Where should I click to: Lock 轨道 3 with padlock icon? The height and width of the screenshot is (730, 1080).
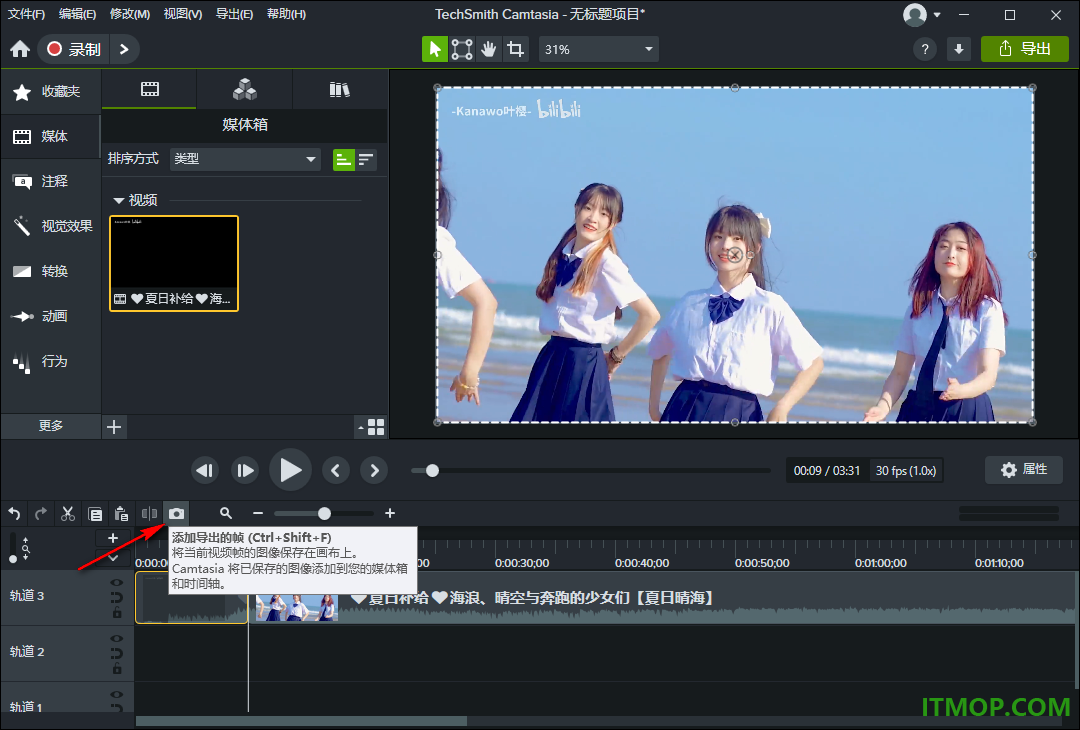117,612
